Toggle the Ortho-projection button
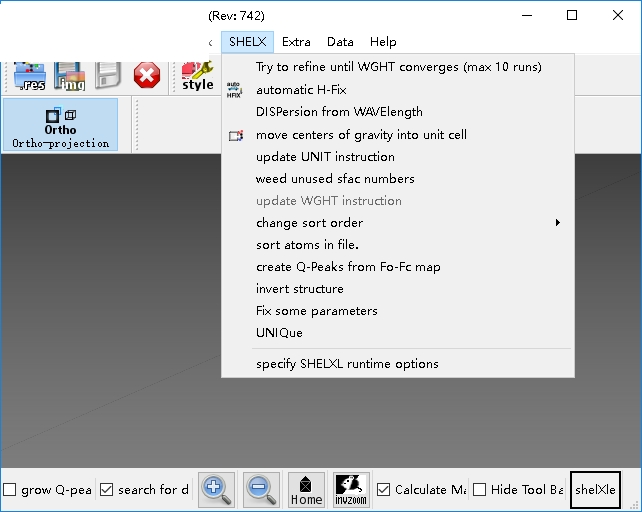642x512 pixels. pos(60,125)
